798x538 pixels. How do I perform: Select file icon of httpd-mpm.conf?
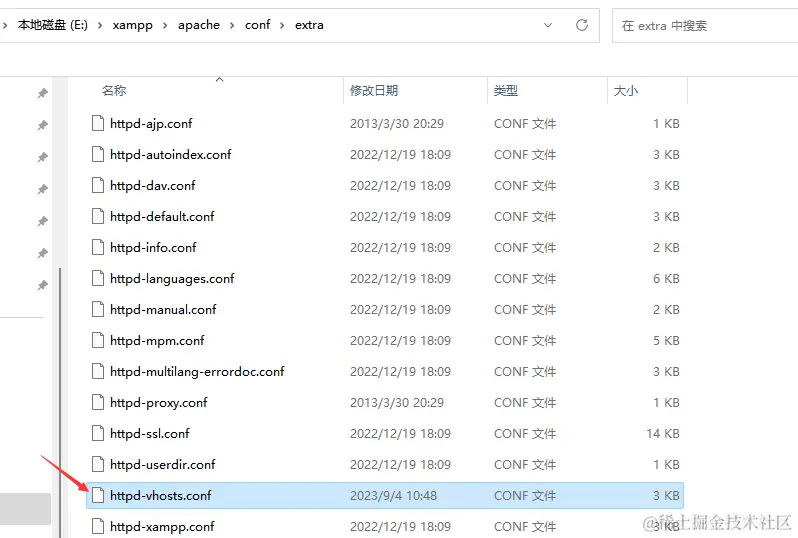pos(98,341)
